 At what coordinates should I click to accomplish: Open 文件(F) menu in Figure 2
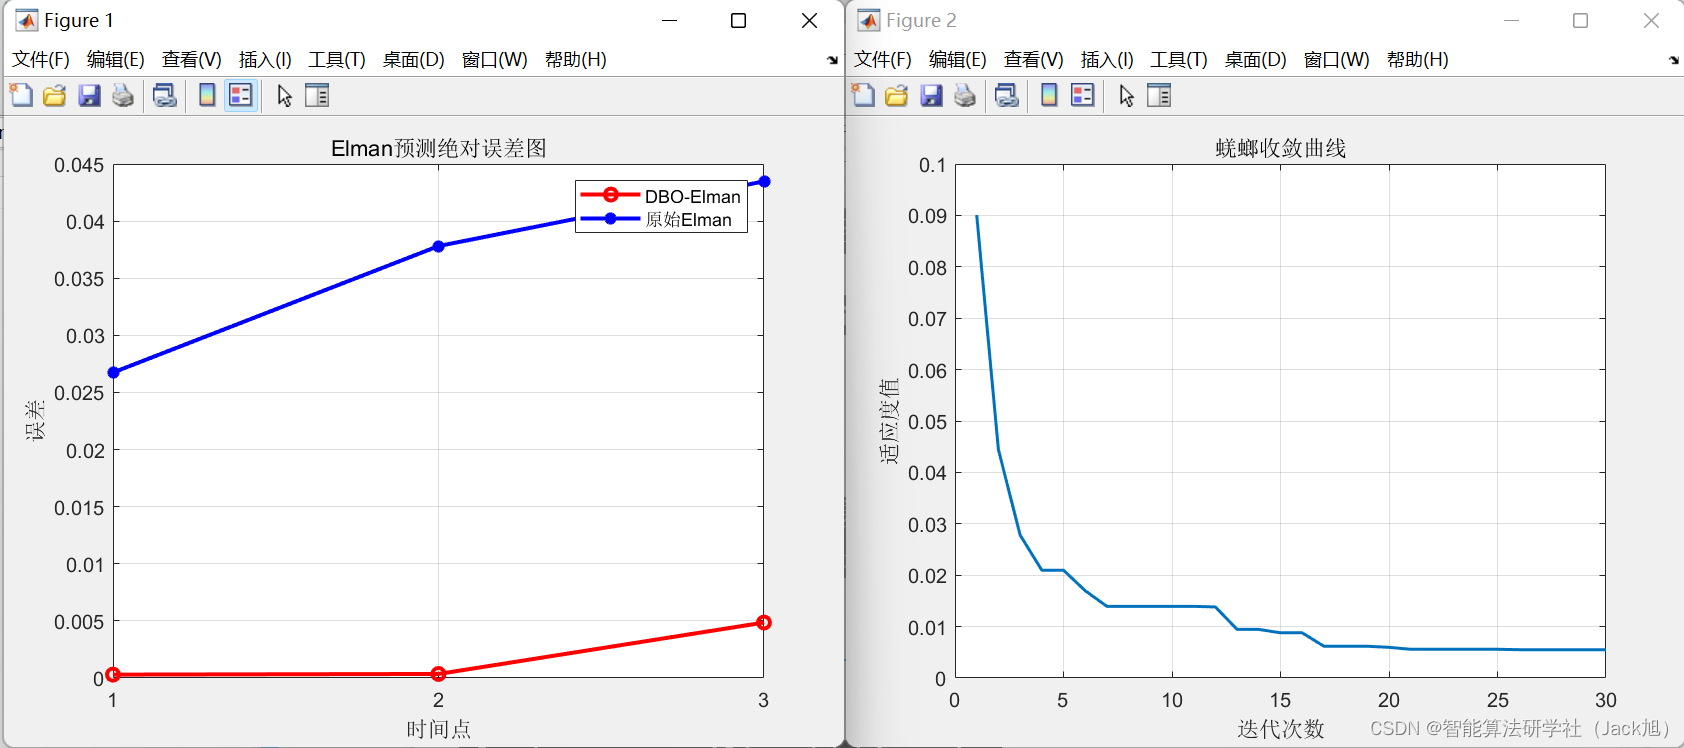pos(883,60)
